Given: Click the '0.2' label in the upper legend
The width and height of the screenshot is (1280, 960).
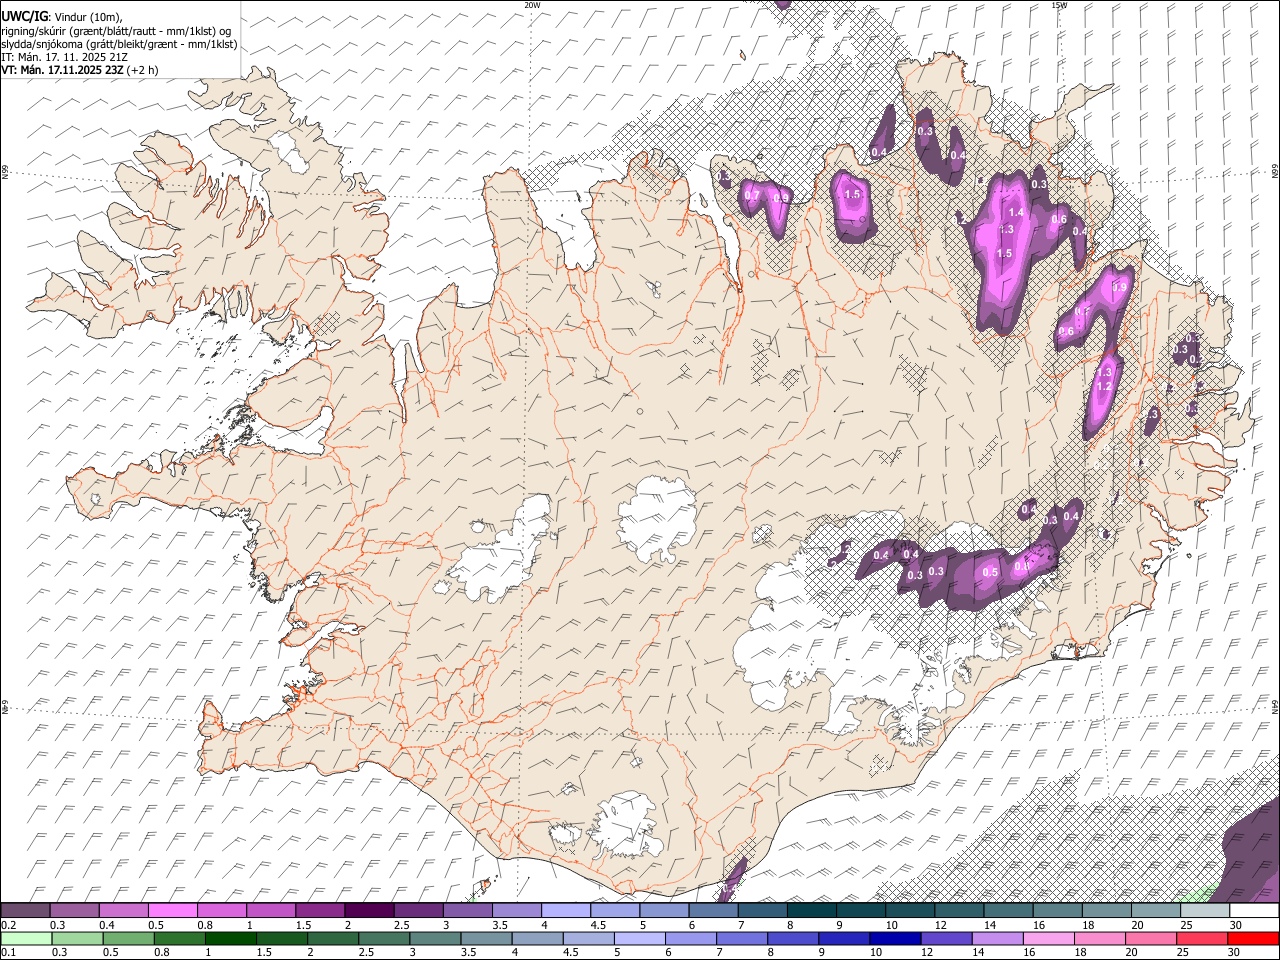Looking at the screenshot, I should (8, 925).
